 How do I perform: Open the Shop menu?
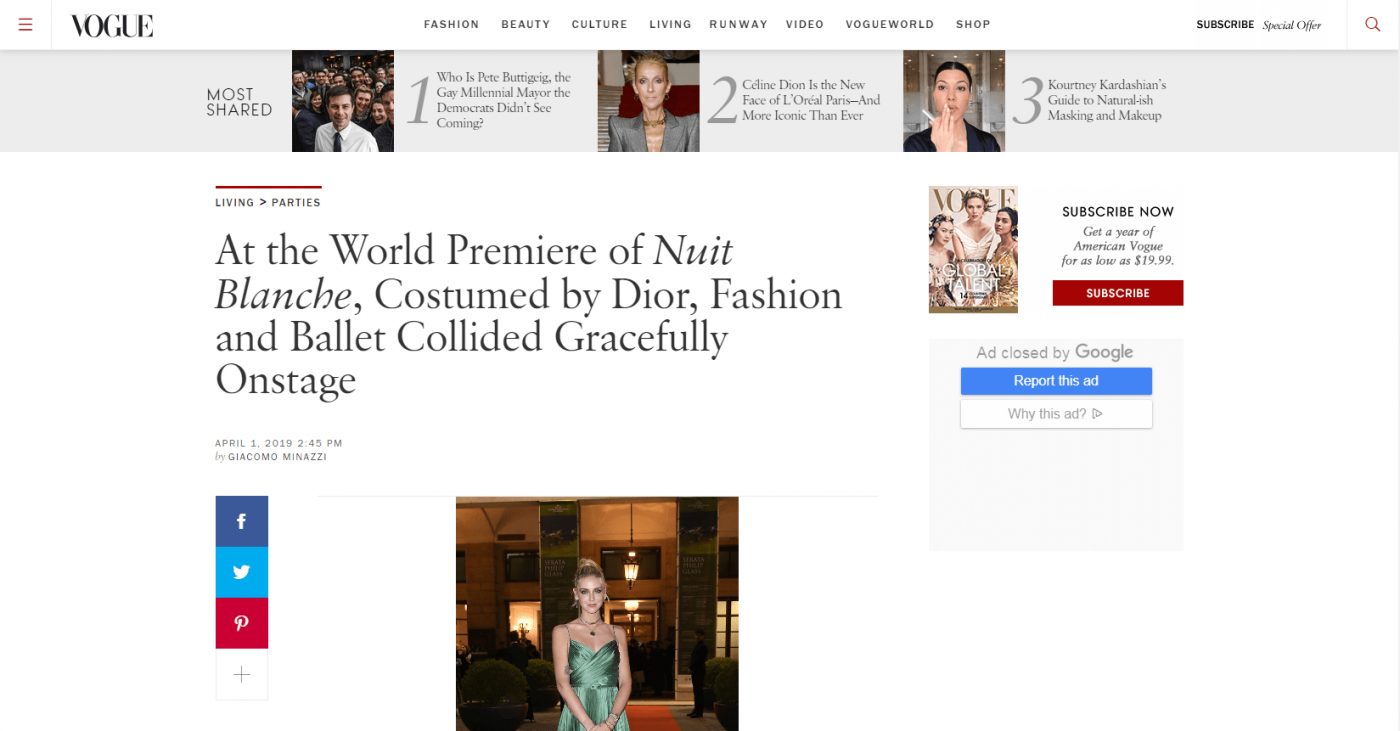[973, 25]
